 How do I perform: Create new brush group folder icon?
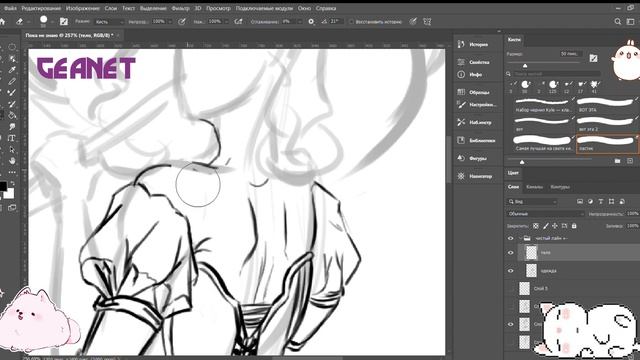tap(618, 161)
